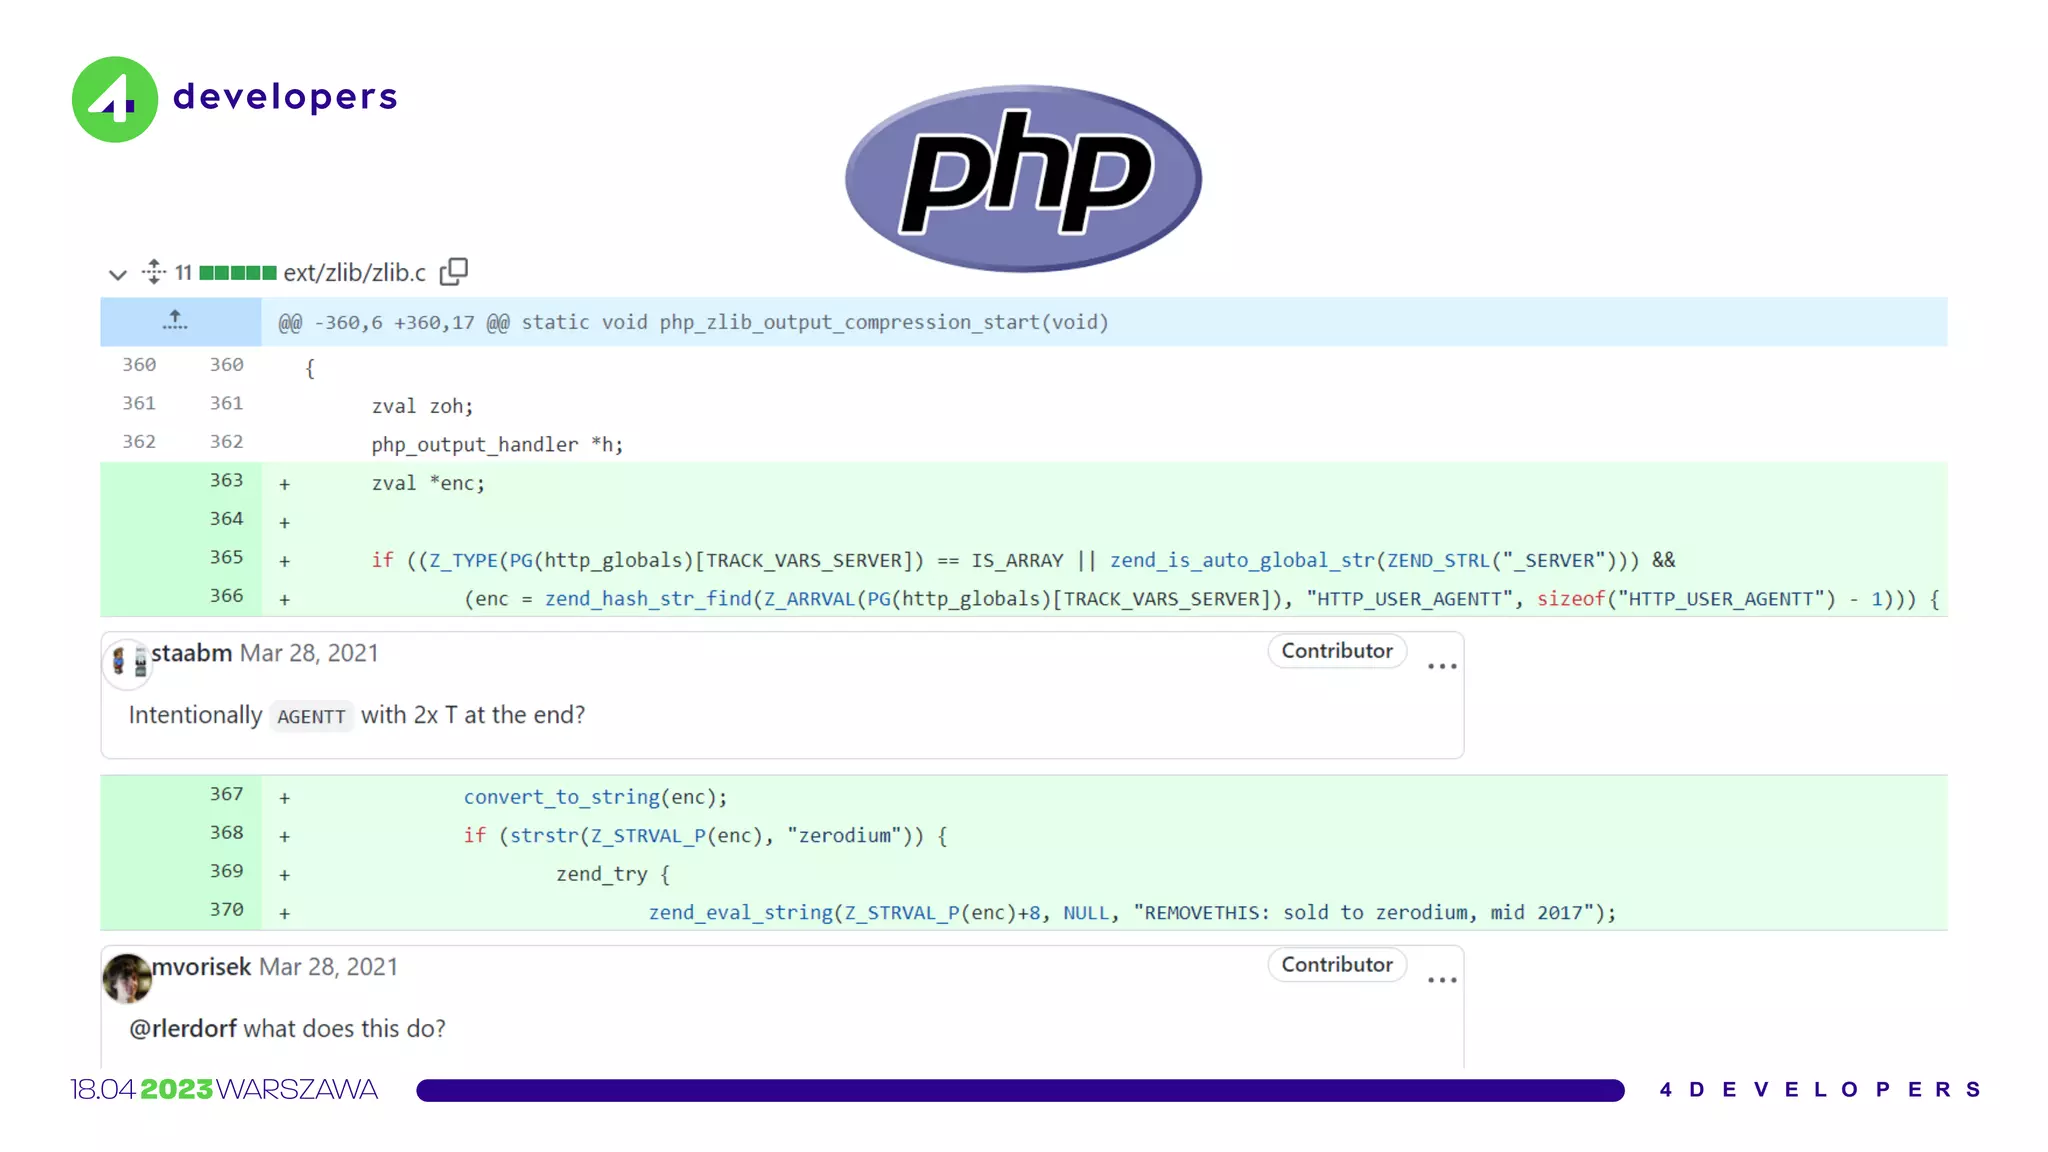Viewport: 2048px width, 1152px height.
Task: Click Contributor badge on mvorisek comment
Action: (1336, 965)
